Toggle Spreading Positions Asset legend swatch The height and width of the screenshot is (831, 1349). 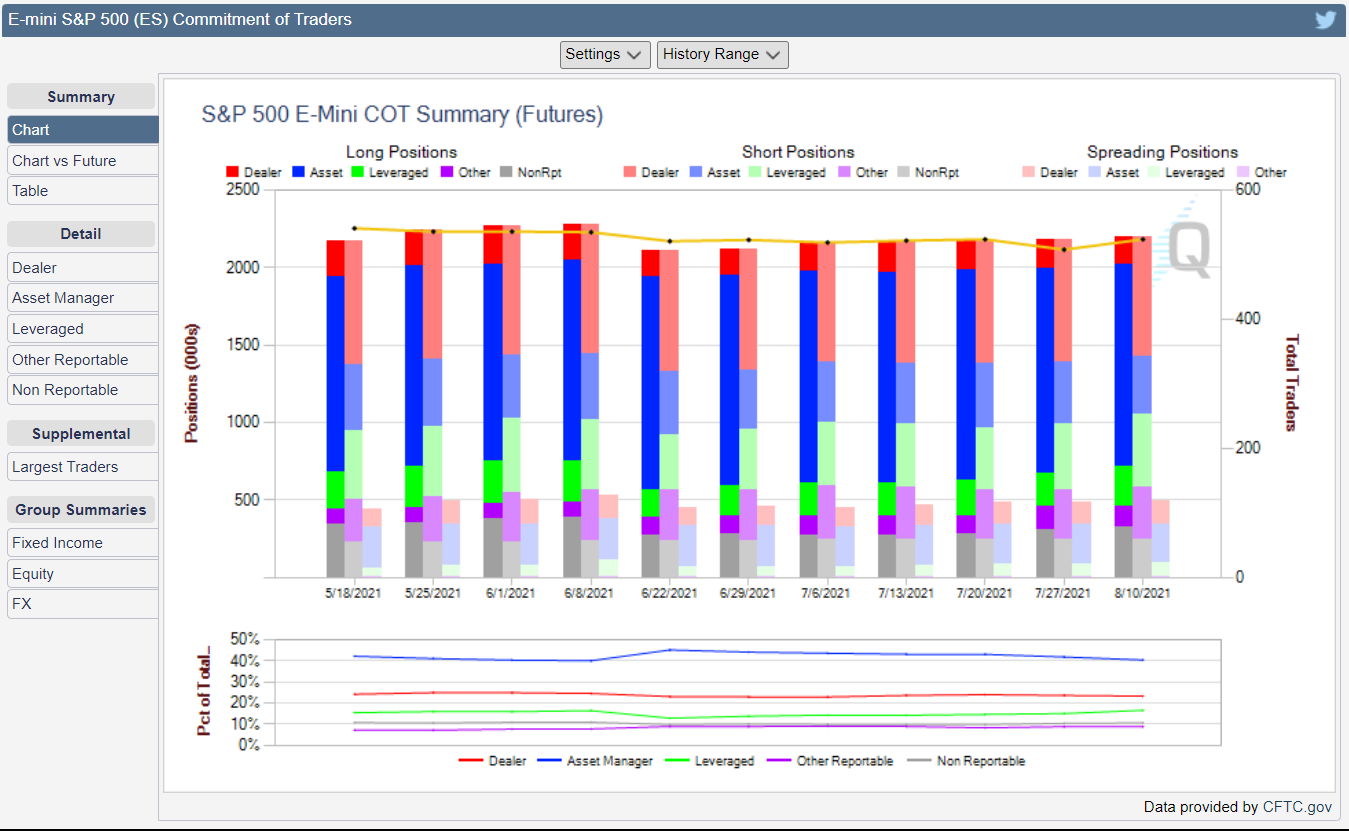(1093, 172)
